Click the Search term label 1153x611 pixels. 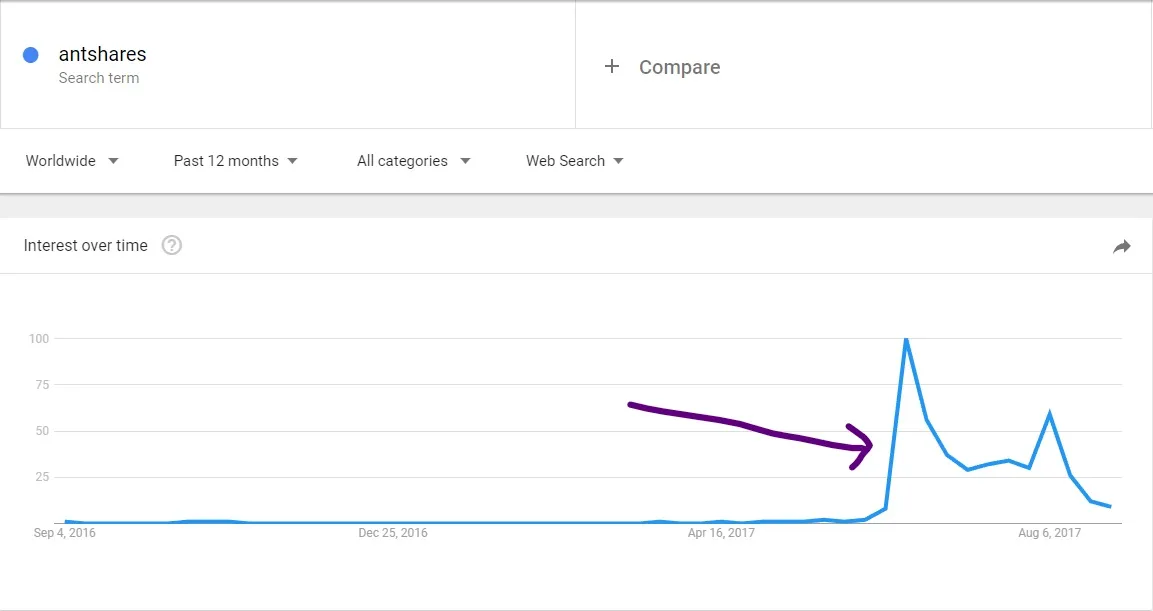click(99, 78)
